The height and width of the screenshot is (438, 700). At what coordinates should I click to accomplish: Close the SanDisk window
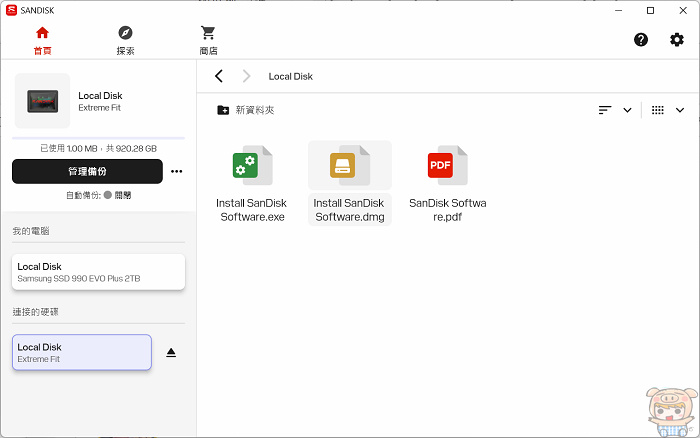[683, 10]
